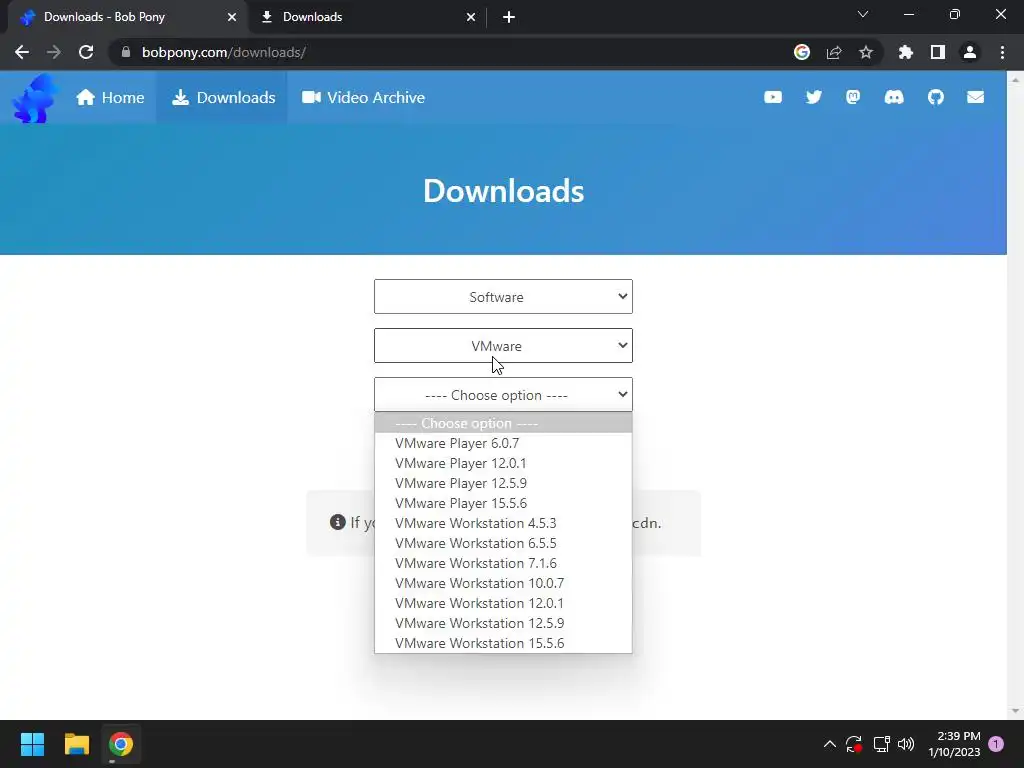Select VMware Workstation 7.1.6
Image resolution: width=1024 pixels, height=768 pixels.
pos(503,563)
